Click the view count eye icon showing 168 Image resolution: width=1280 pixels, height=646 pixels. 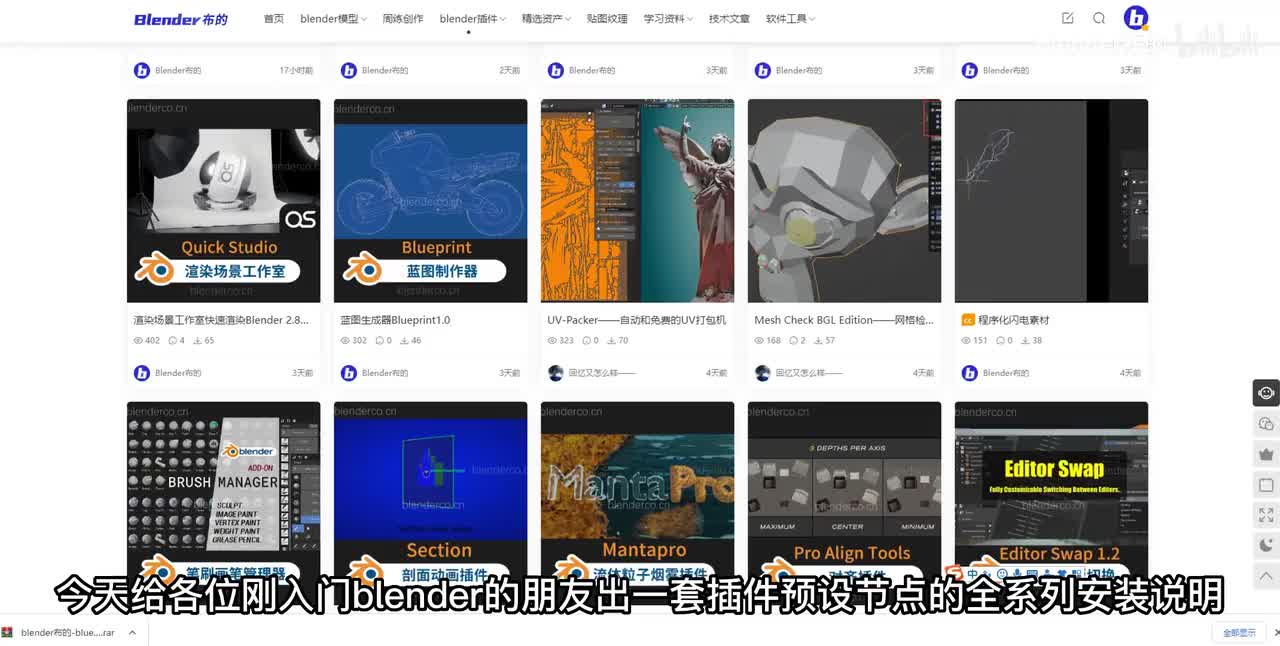tap(759, 341)
